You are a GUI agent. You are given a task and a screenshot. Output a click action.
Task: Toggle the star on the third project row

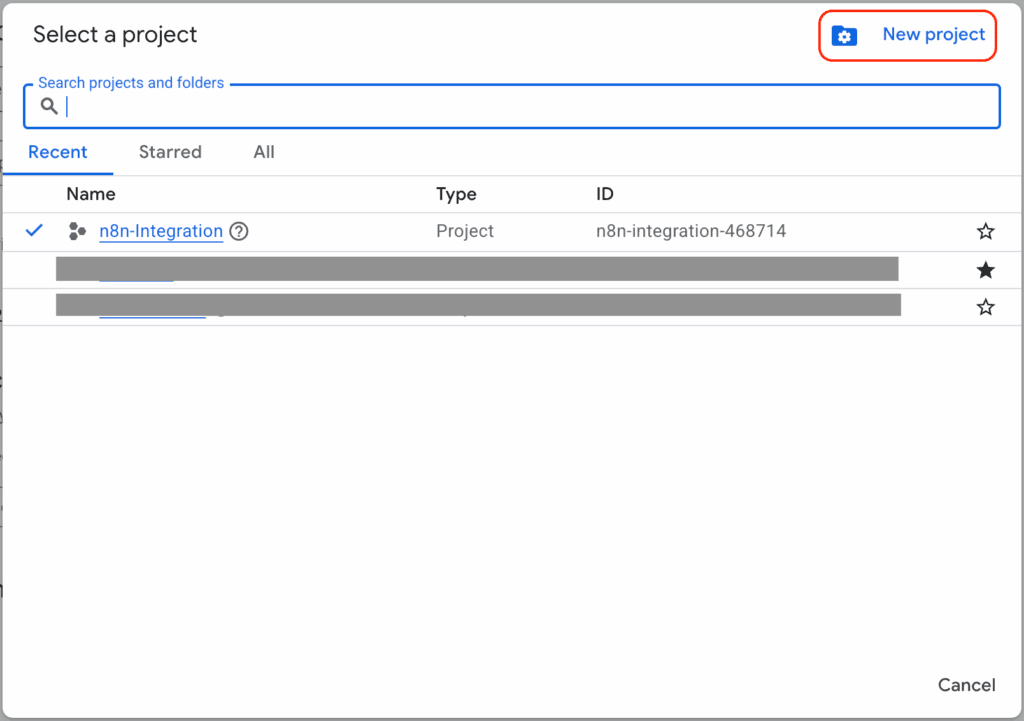coord(986,307)
